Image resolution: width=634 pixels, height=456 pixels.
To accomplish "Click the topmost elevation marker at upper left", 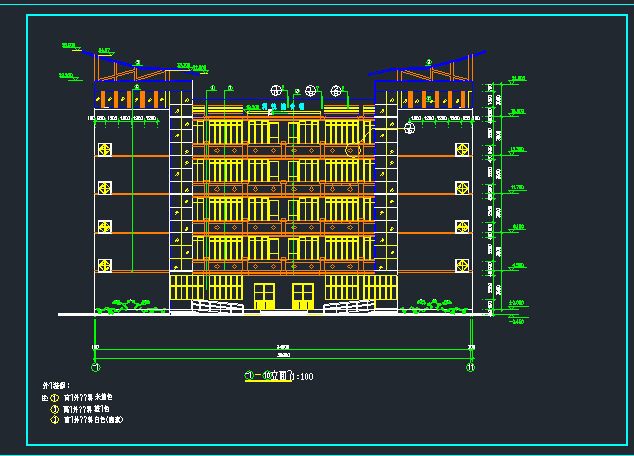I will 68,45.
